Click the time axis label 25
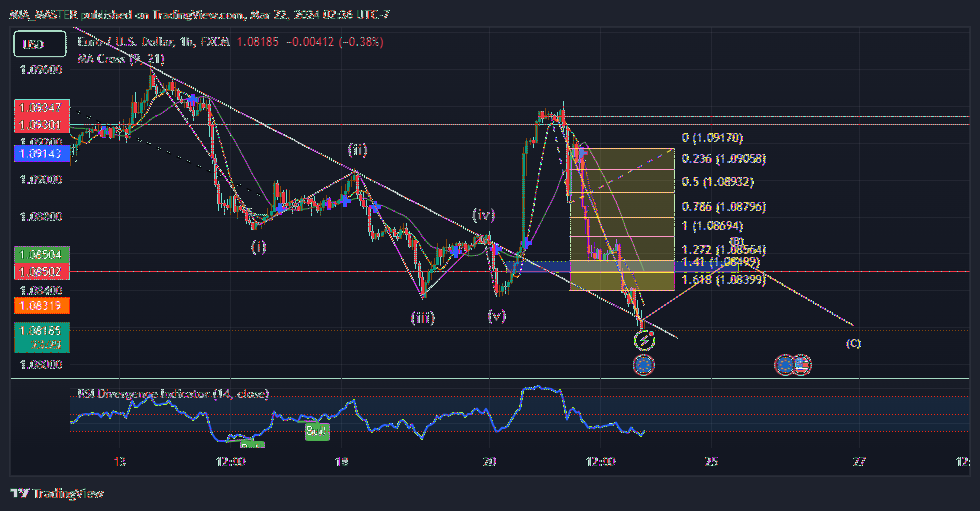The height and width of the screenshot is (511, 980). (711, 462)
